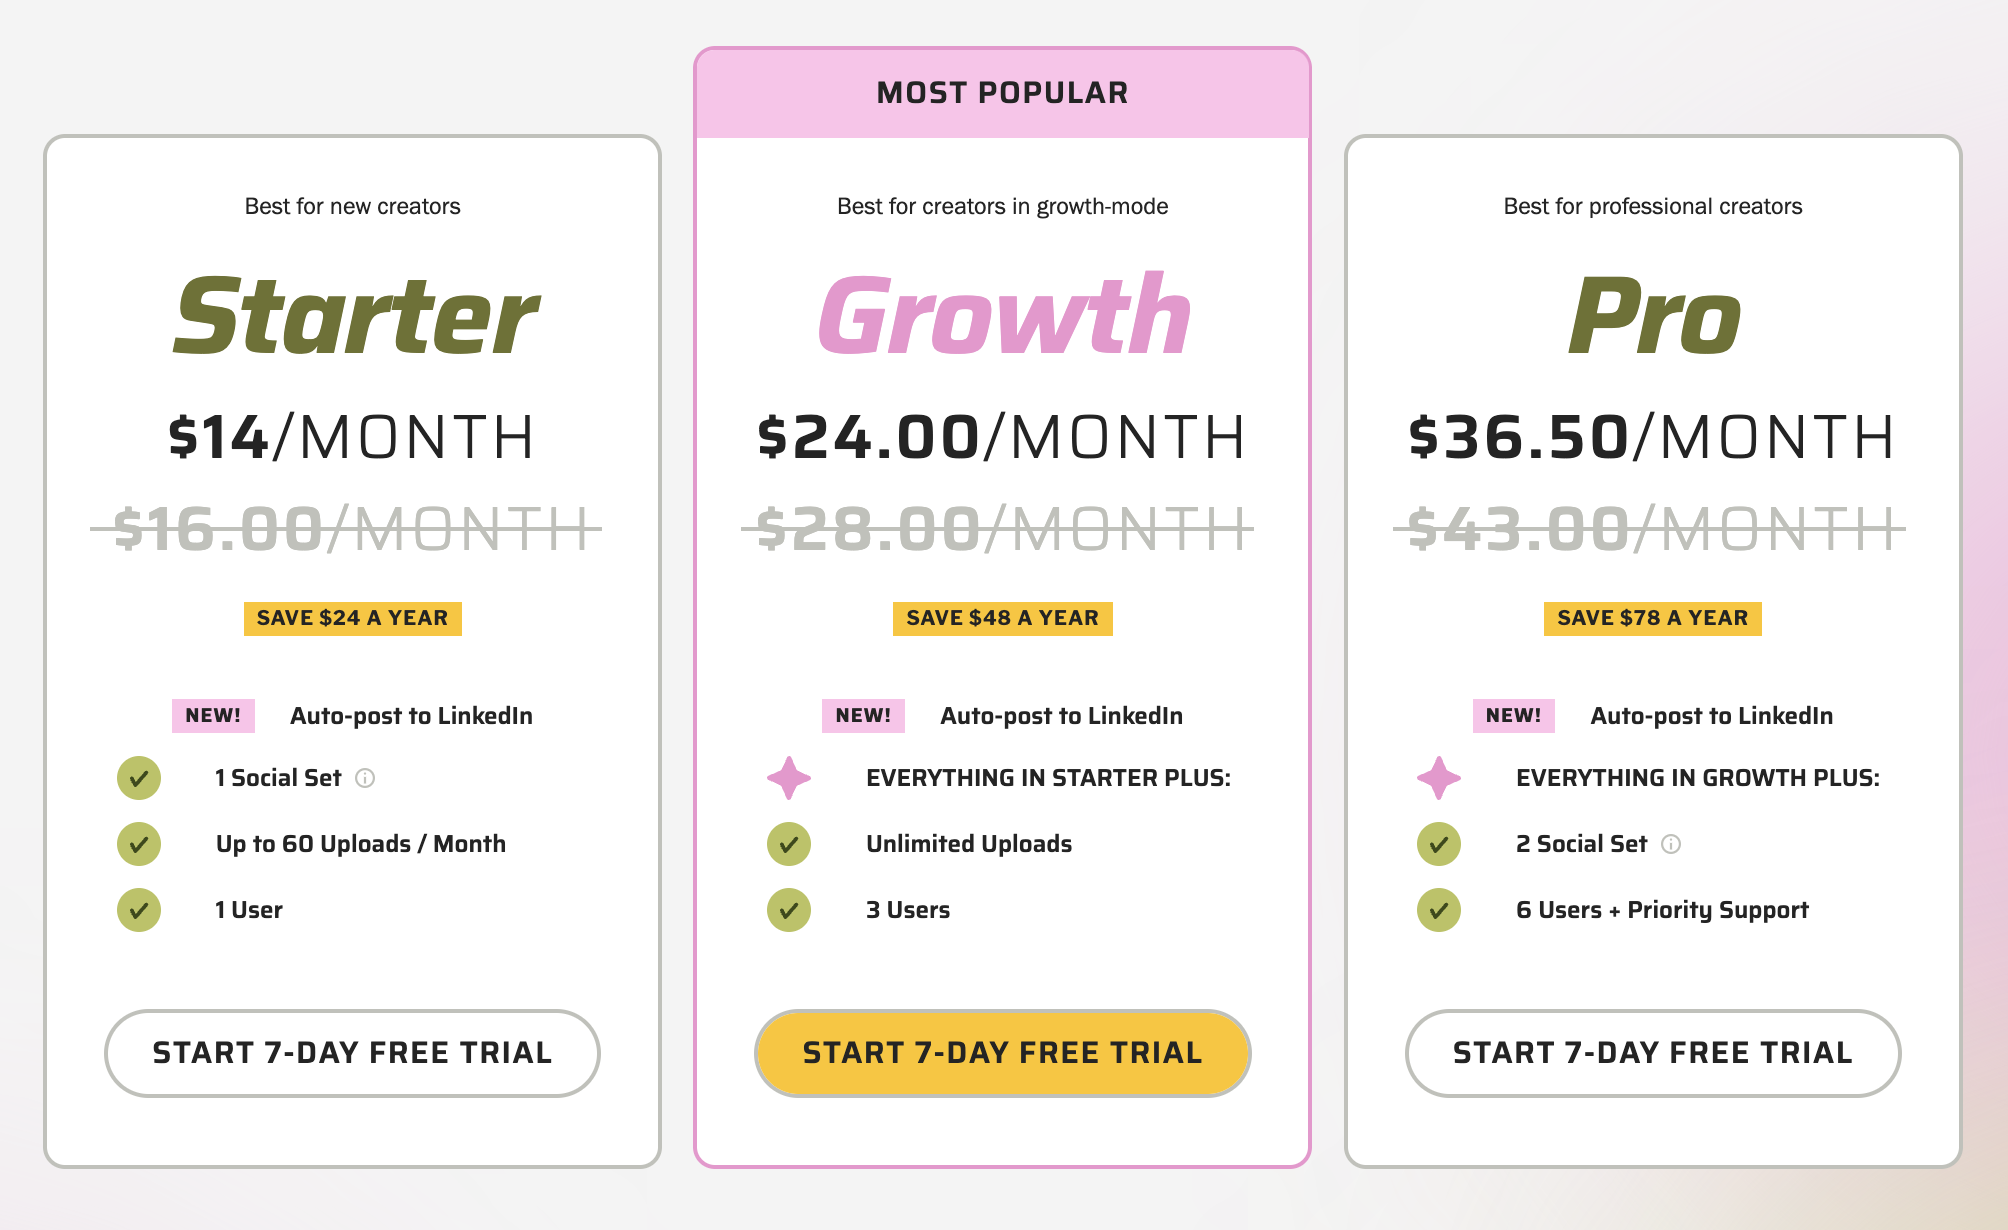Start 7-day free trial on the Growth plan
Viewport: 2008px width, 1230px height.
click(x=1002, y=1052)
